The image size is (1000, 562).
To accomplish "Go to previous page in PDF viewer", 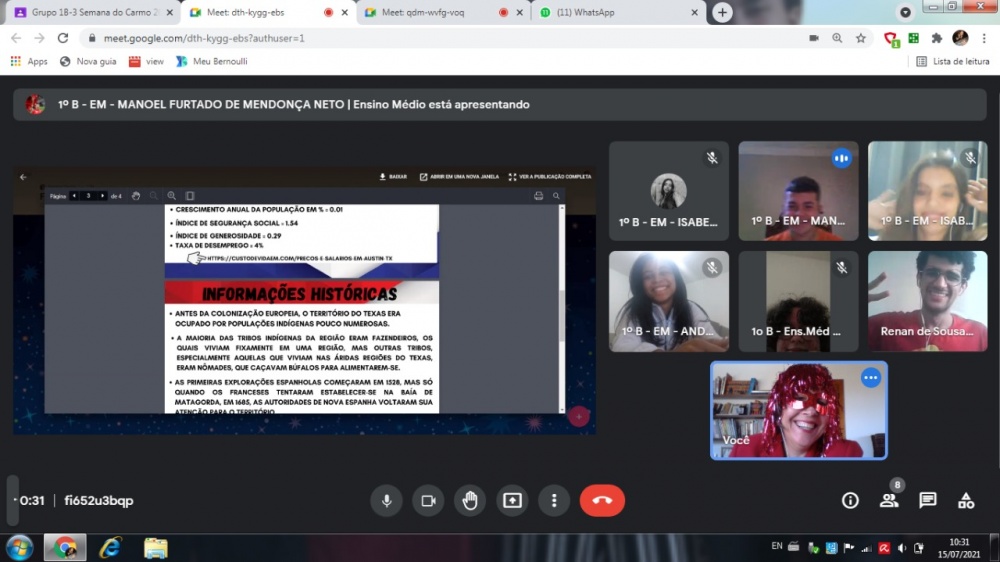I will point(75,196).
